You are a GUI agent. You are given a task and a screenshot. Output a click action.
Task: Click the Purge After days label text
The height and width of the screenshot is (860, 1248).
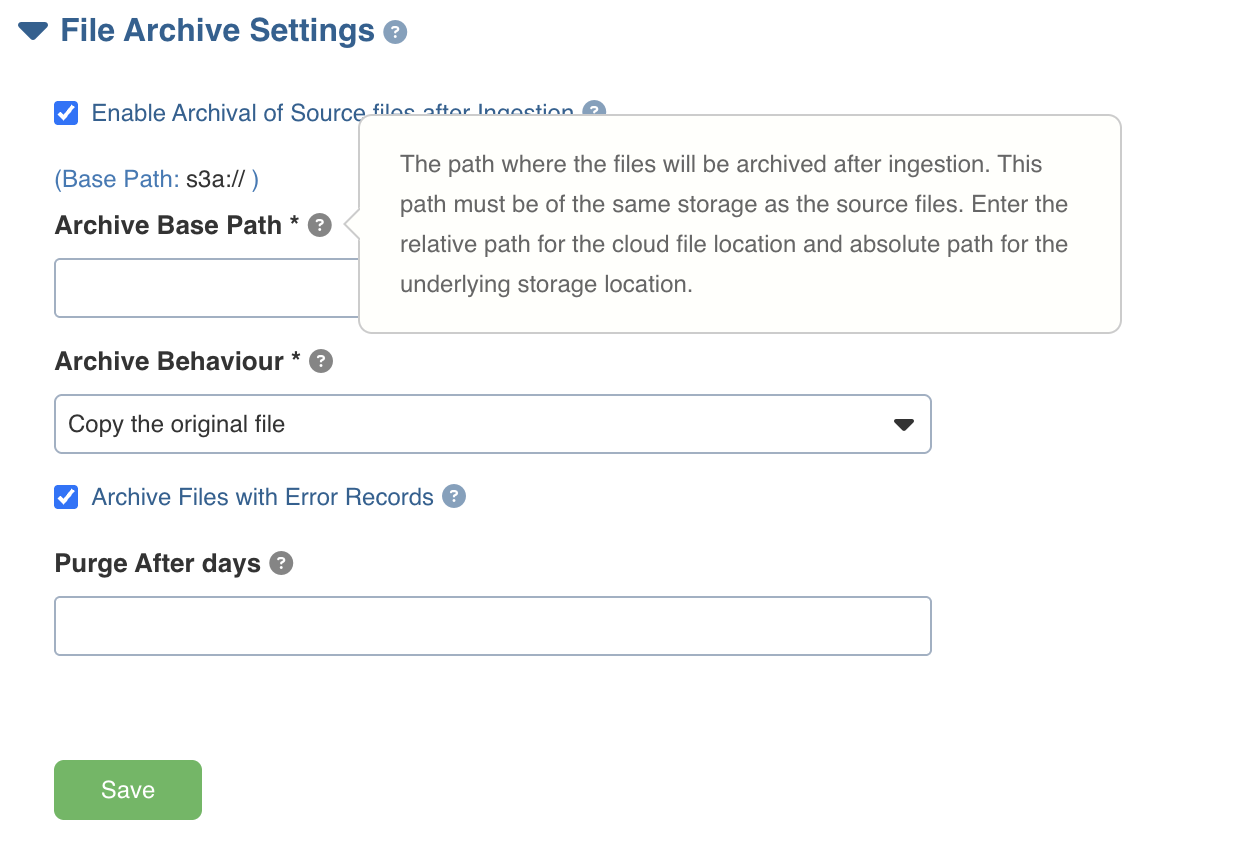click(157, 564)
